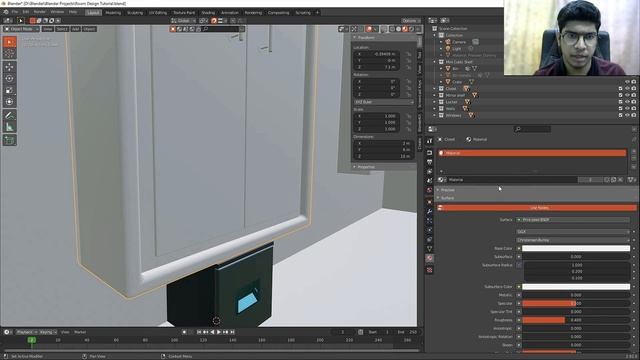Viewport: 640px width, 360px height.
Task: Hide the Windows collection eye icon
Action: click(627, 115)
